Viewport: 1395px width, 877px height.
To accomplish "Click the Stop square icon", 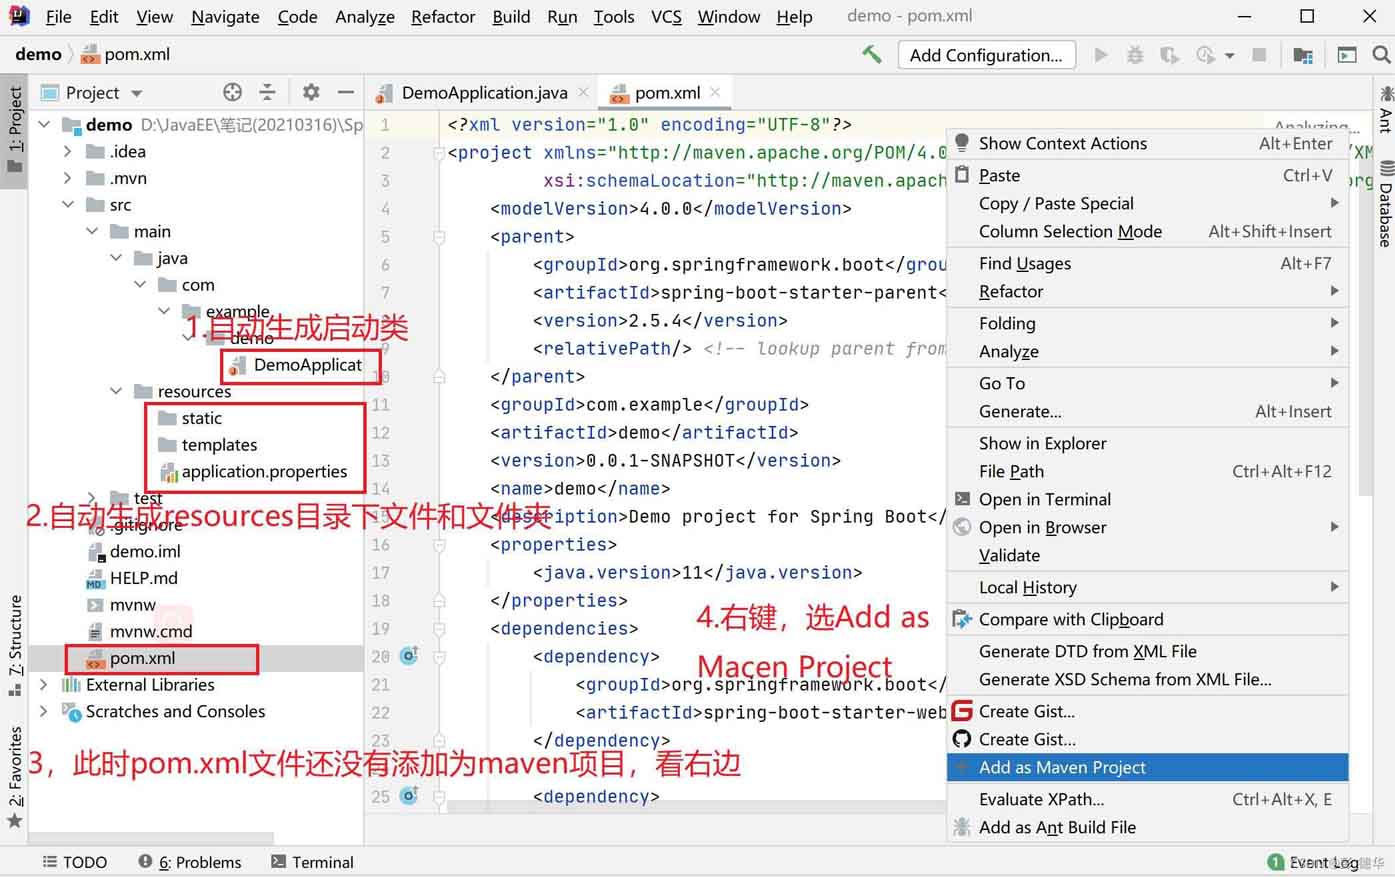I will click(1260, 55).
